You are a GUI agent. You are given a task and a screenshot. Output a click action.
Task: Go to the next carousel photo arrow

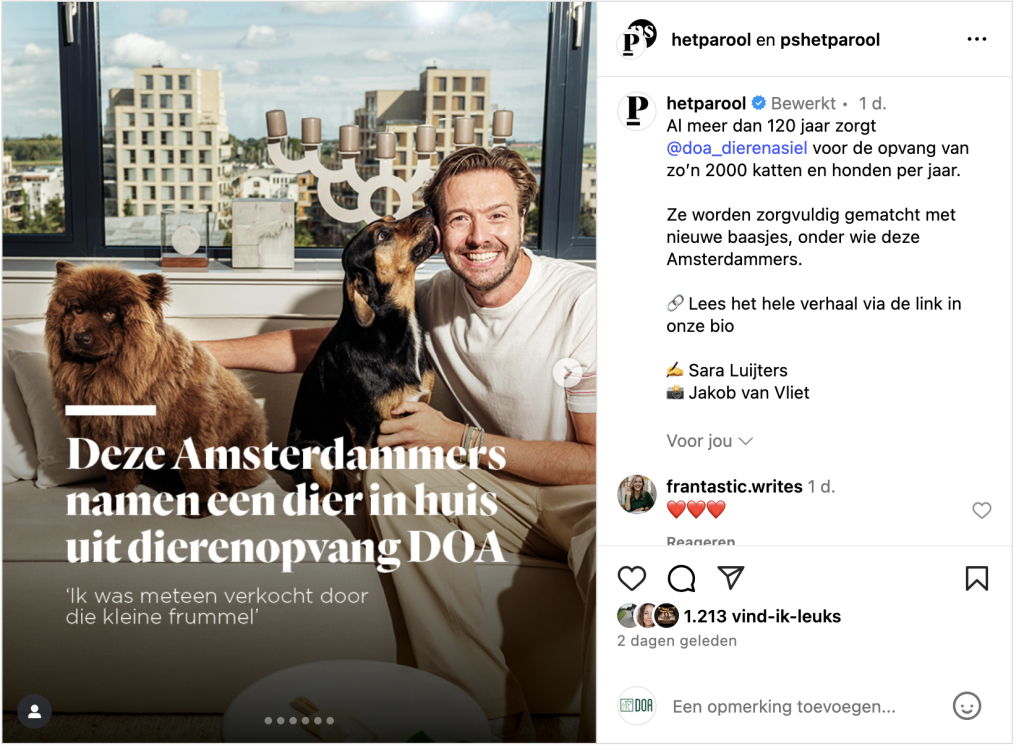(x=568, y=373)
